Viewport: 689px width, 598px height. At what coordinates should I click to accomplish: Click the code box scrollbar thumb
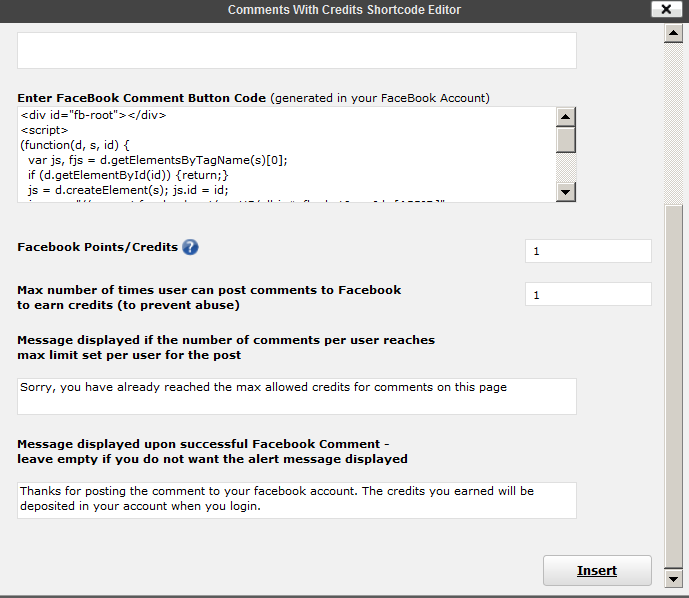click(x=566, y=139)
